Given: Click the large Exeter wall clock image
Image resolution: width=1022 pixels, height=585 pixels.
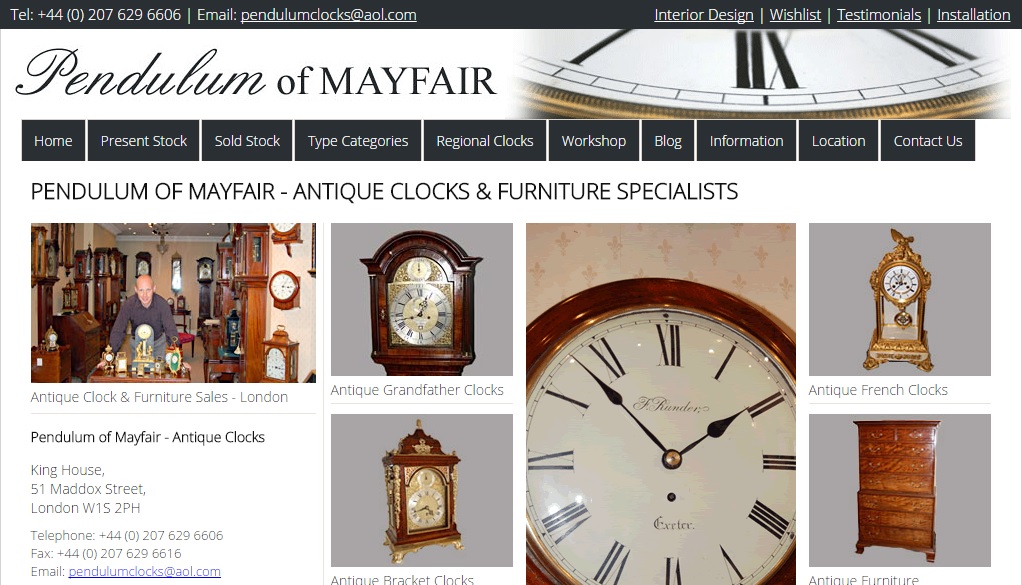Looking at the screenshot, I should pyautogui.click(x=661, y=404).
